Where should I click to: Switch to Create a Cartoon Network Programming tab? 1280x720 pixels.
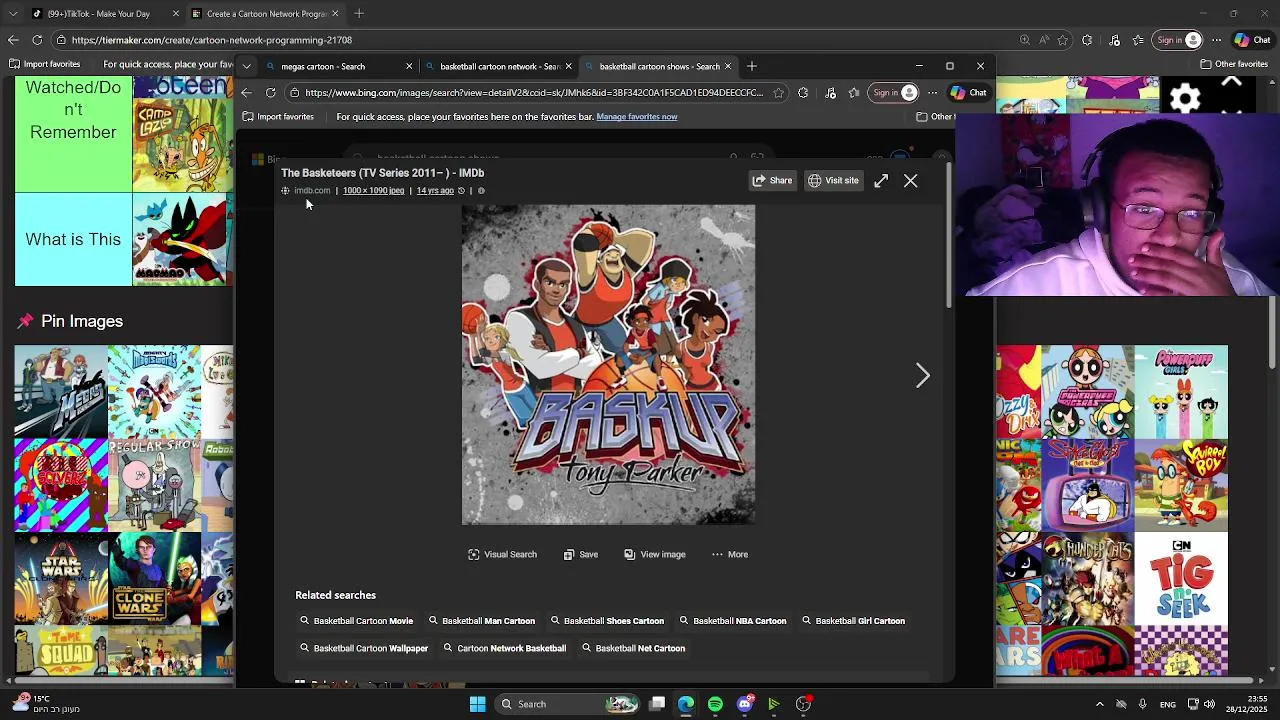click(x=265, y=14)
